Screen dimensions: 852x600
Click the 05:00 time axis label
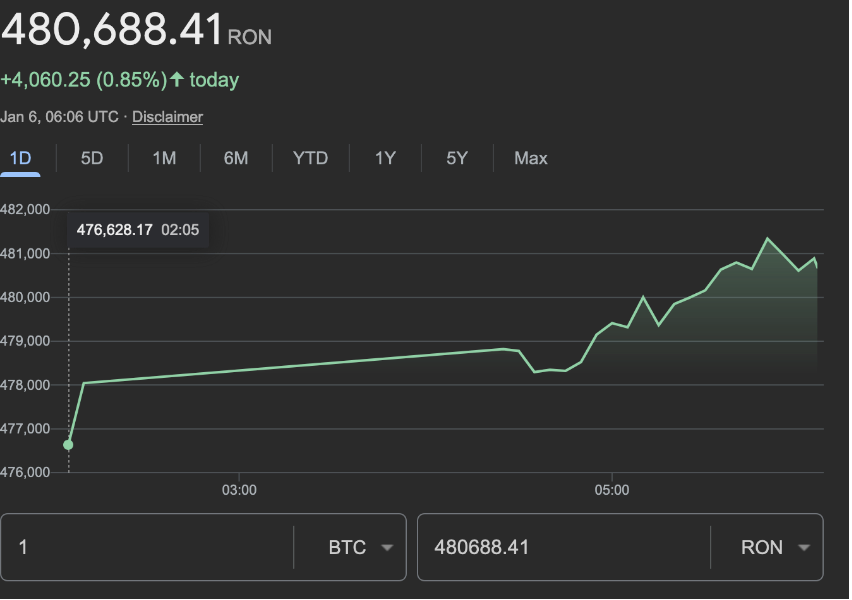coord(612,490)
